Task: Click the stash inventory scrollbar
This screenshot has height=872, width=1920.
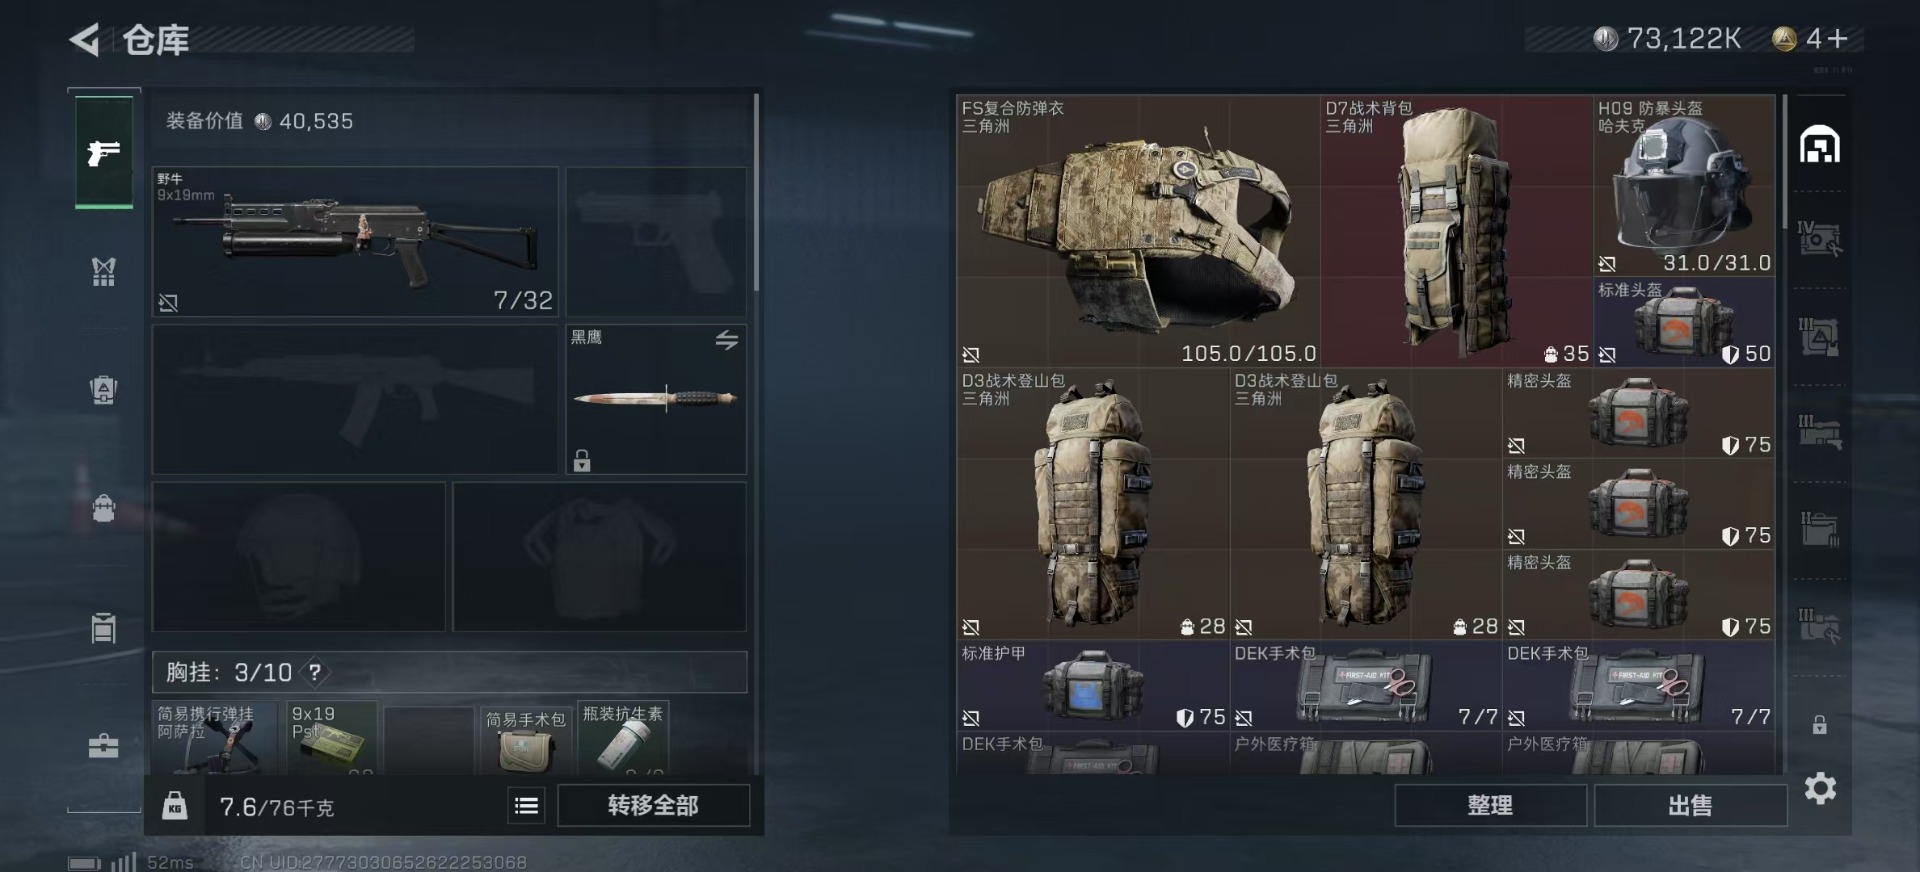Action: pyautogui.click(x=1783, y=160)
